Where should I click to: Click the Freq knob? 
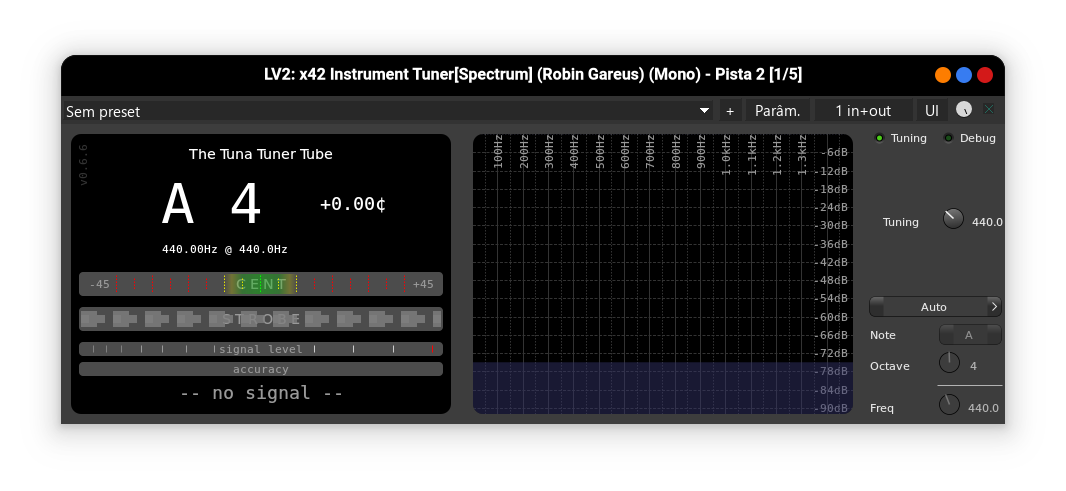[x=949, y=405]
